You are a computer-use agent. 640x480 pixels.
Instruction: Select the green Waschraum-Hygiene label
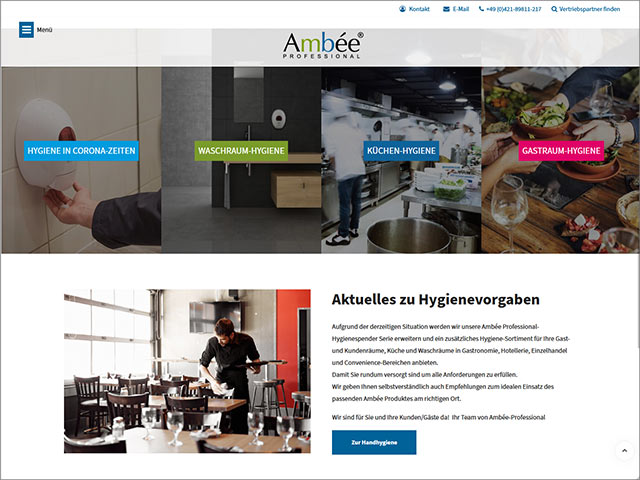[241, 151]
